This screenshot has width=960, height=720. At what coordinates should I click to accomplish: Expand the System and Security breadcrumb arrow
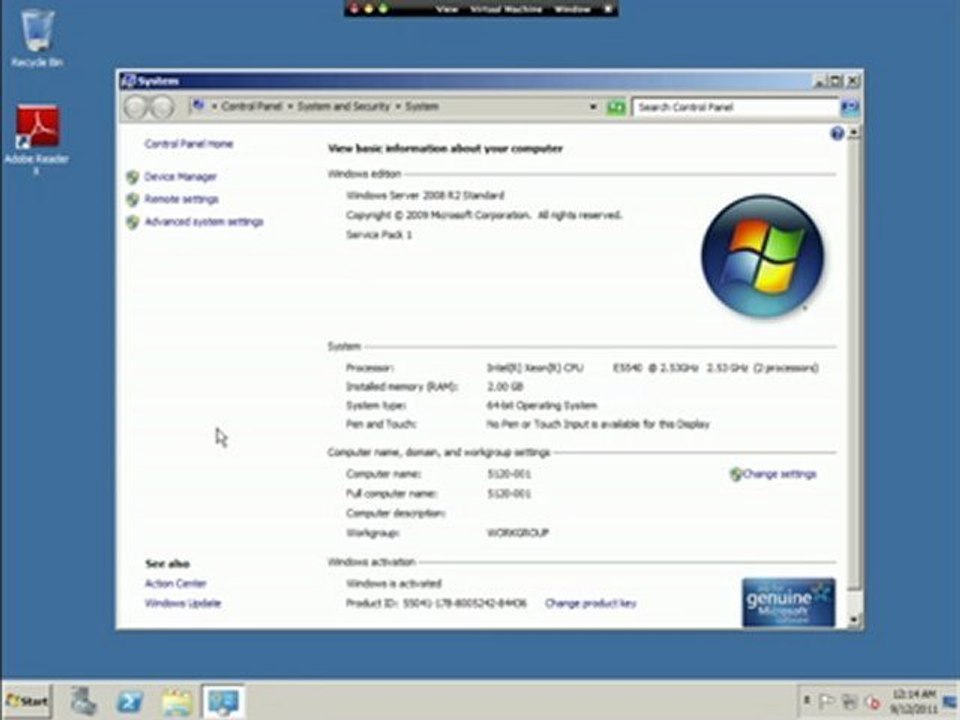click(x=397, y=107)
